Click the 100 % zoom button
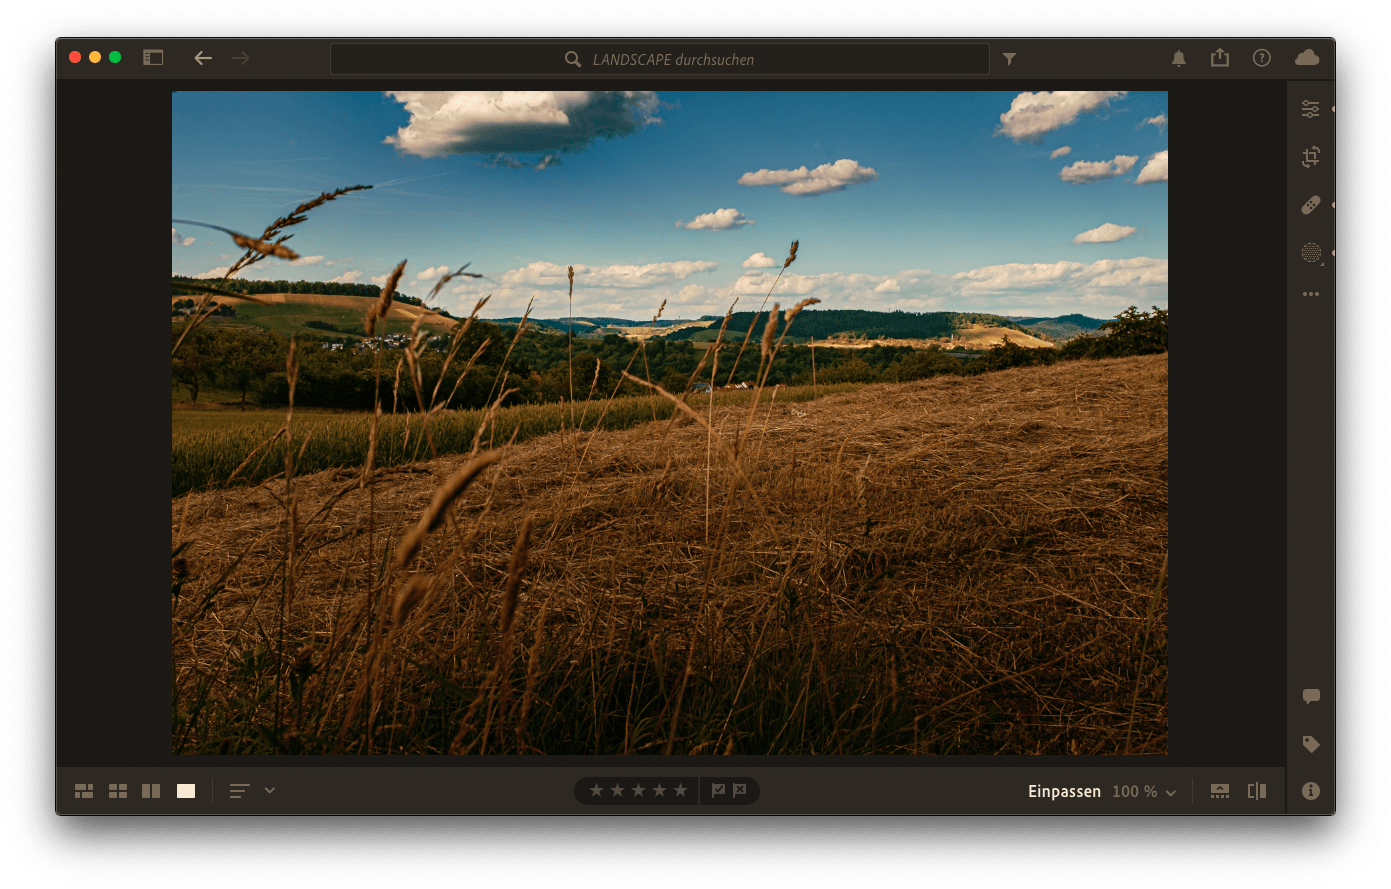Screen dimensions: 1391x889 (1135, 791)
